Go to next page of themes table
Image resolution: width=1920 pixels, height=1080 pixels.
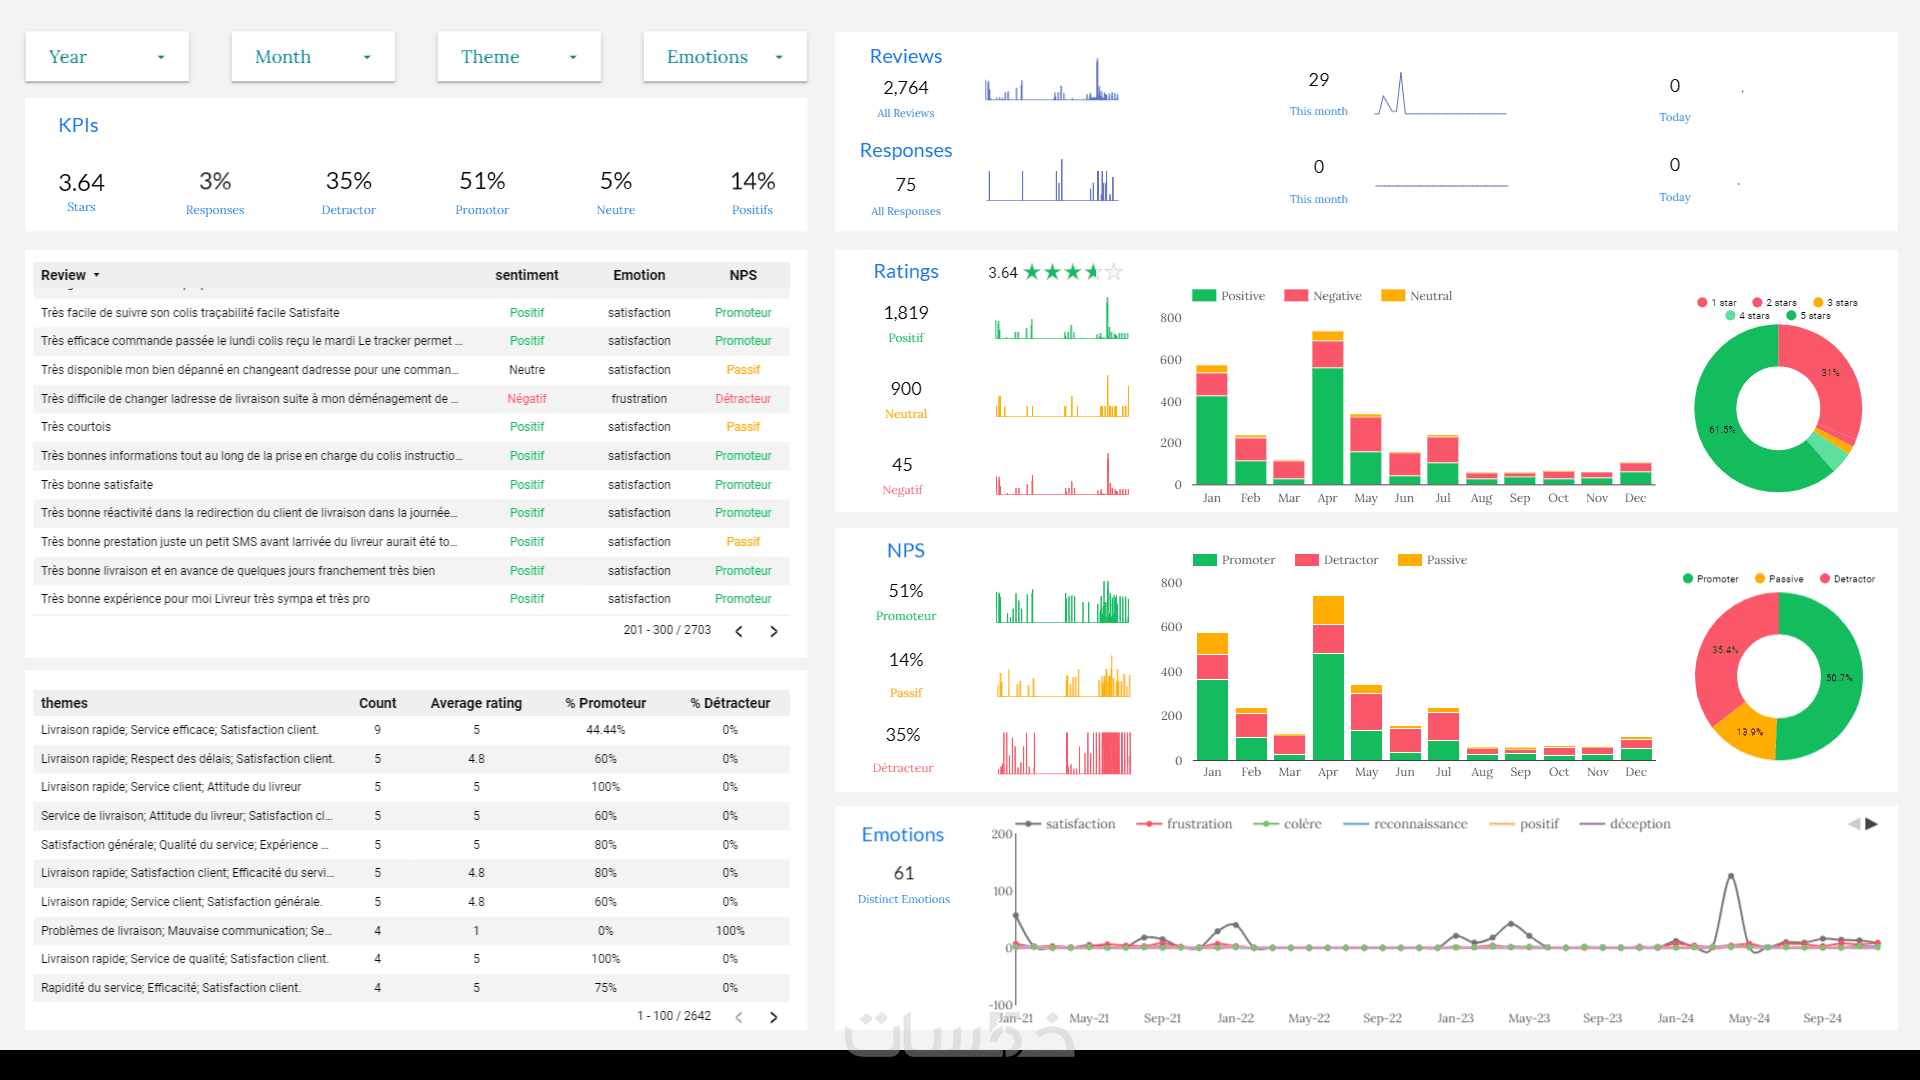(773, 1017)
